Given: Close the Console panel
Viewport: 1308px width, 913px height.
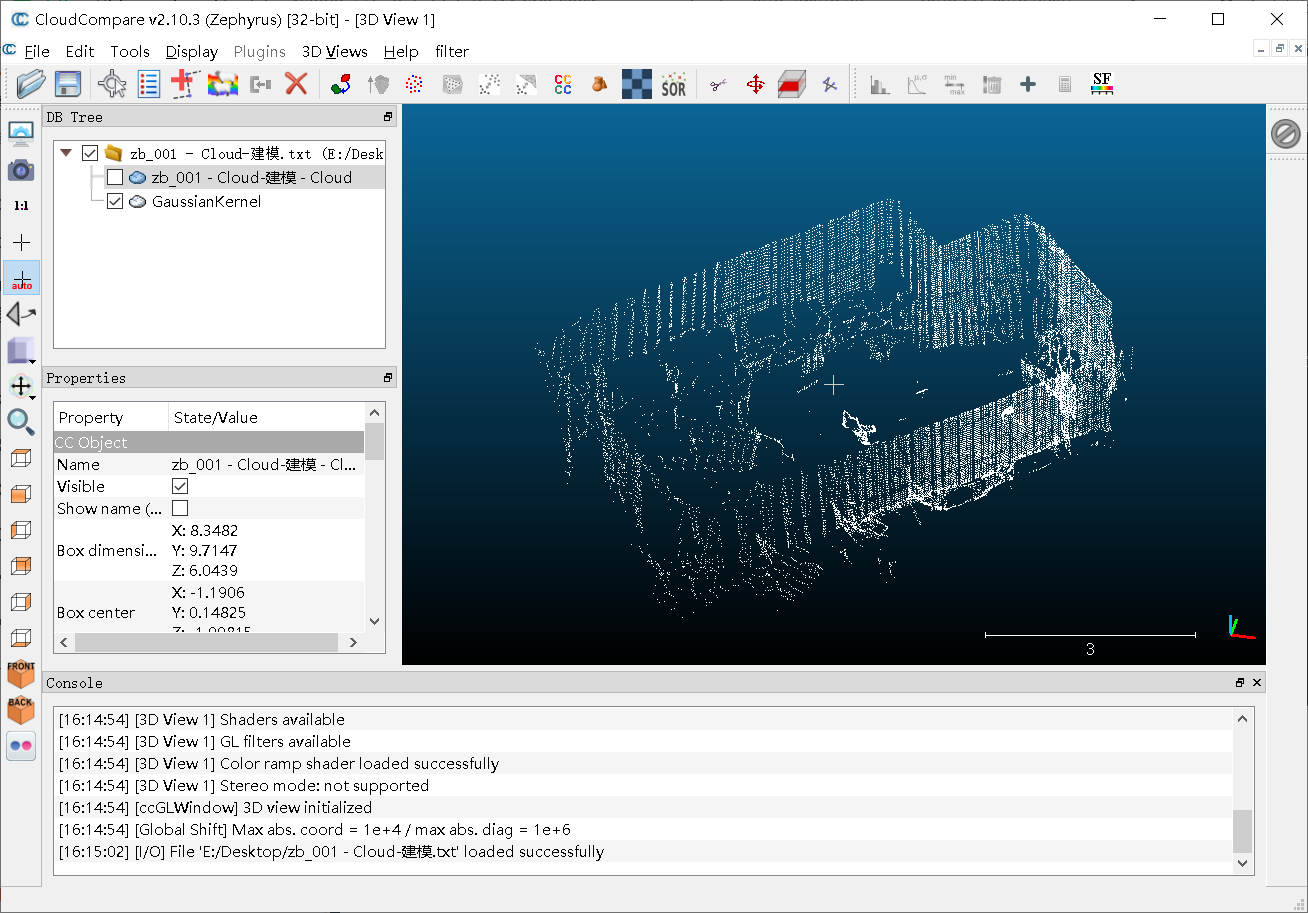Looking at the screenshot, I should pos(1257,683).
